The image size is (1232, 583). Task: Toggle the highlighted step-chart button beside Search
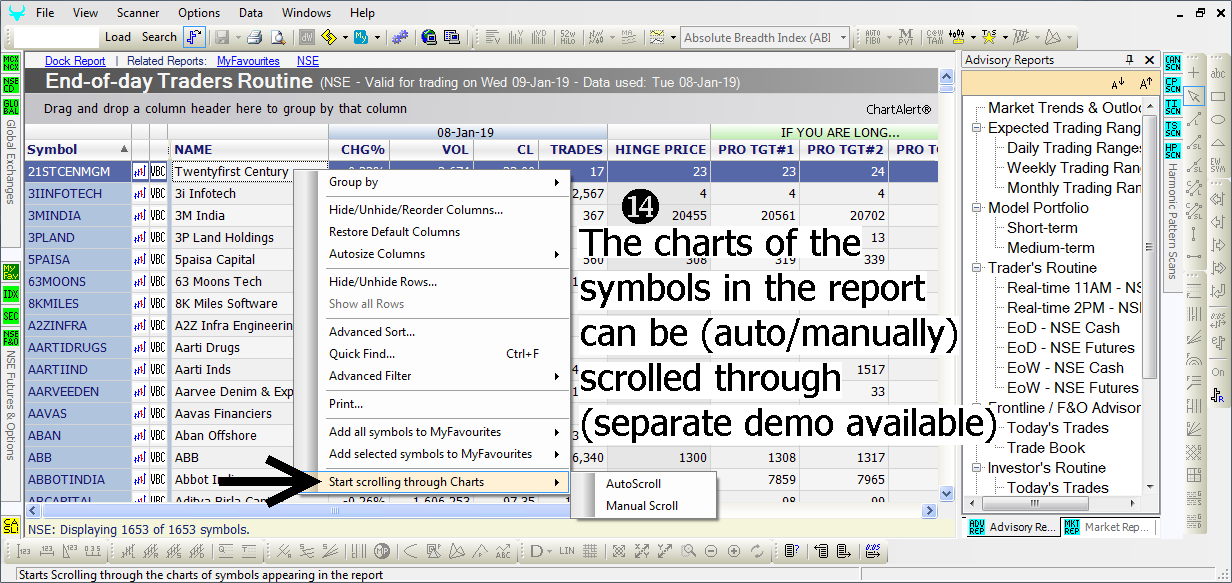194,37
